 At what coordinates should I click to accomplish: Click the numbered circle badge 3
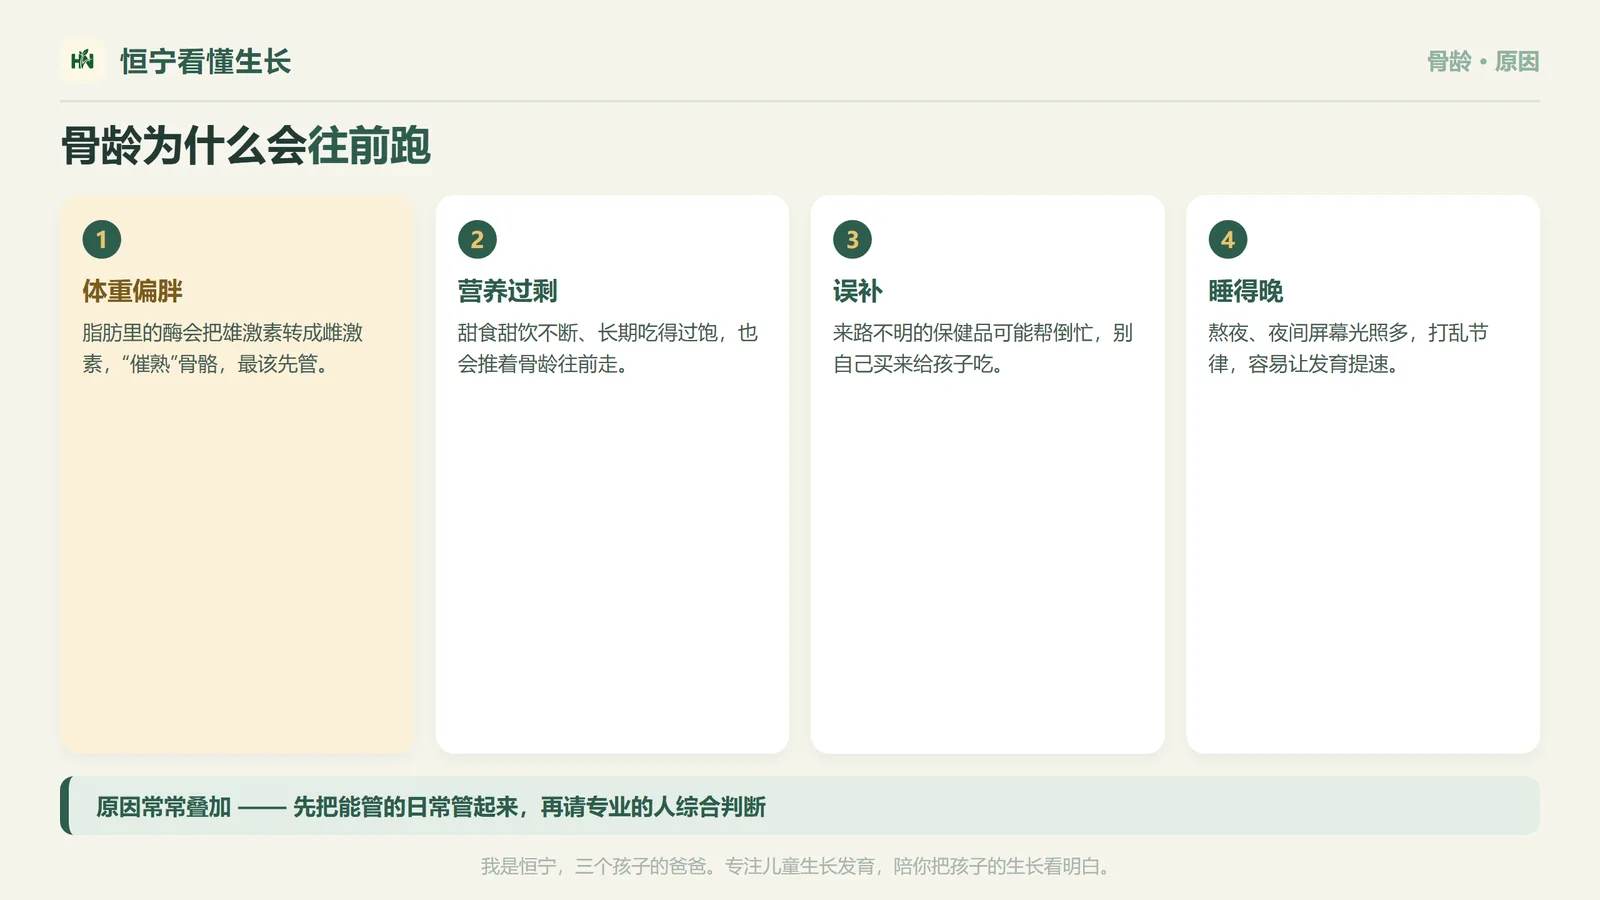tap(853, 240)
